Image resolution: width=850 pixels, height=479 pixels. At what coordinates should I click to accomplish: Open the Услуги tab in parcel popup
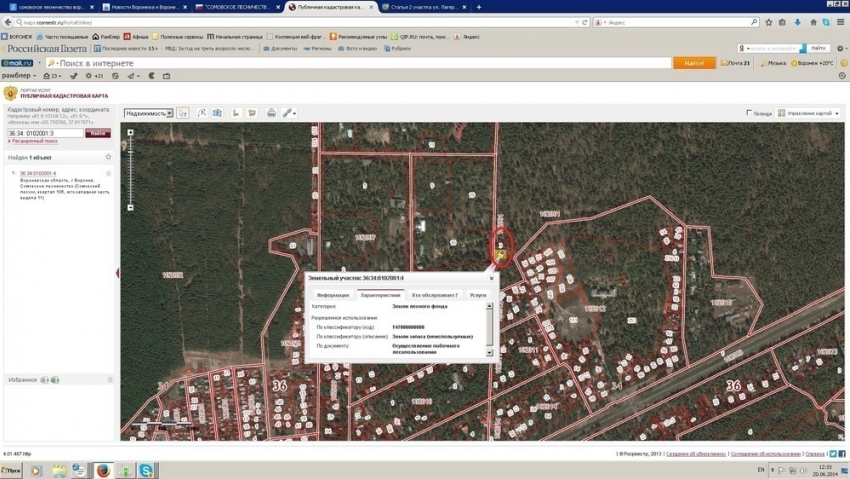click(478, 295)
